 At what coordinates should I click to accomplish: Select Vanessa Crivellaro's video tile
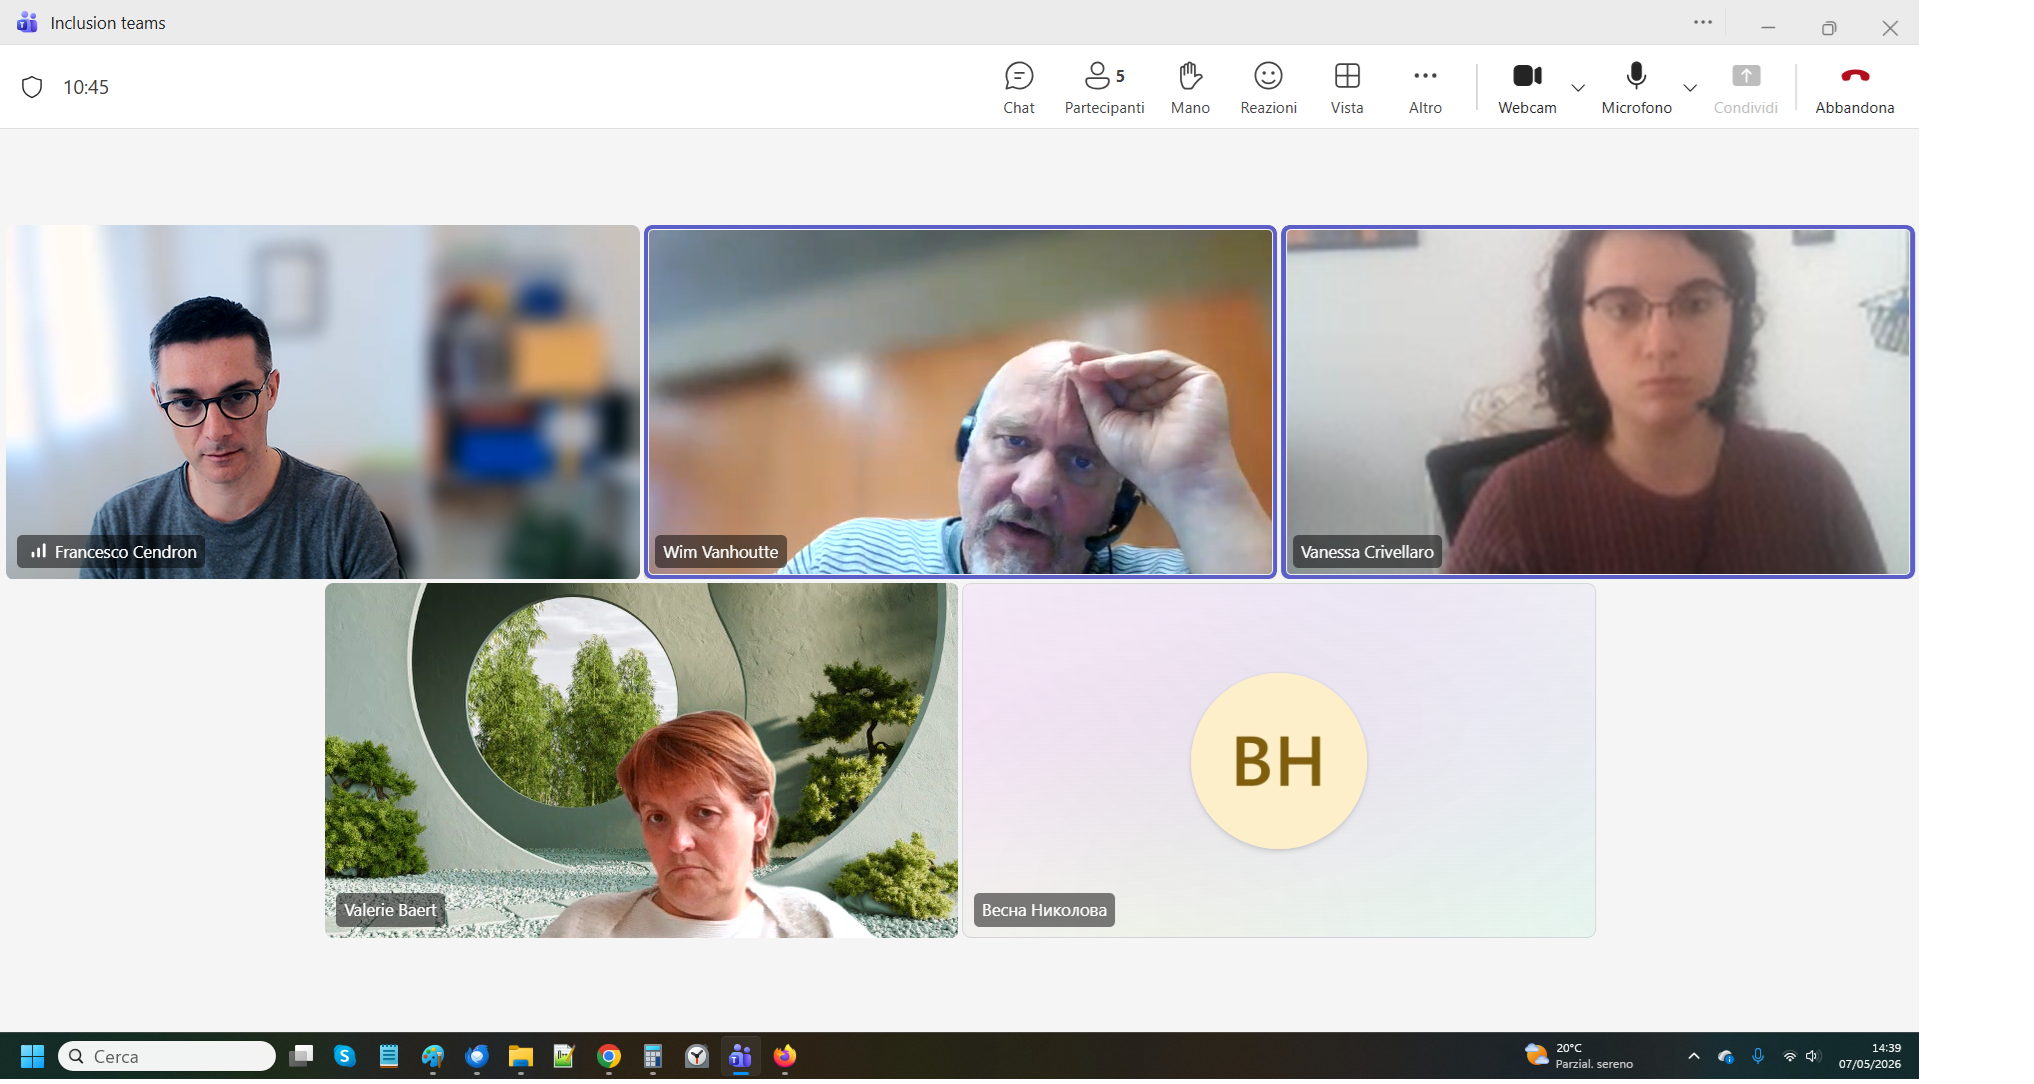click(x=1597, y=402)
